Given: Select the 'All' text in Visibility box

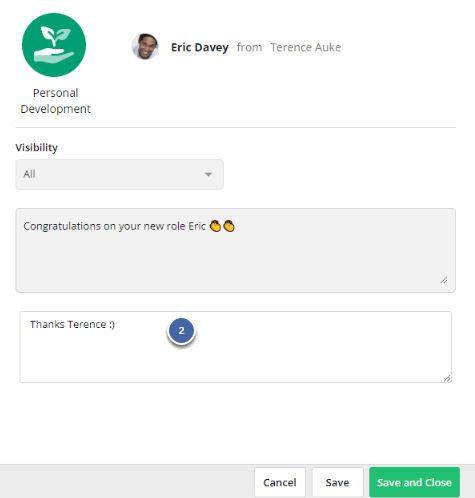Looking at the screenshot, I should point(29,174).
